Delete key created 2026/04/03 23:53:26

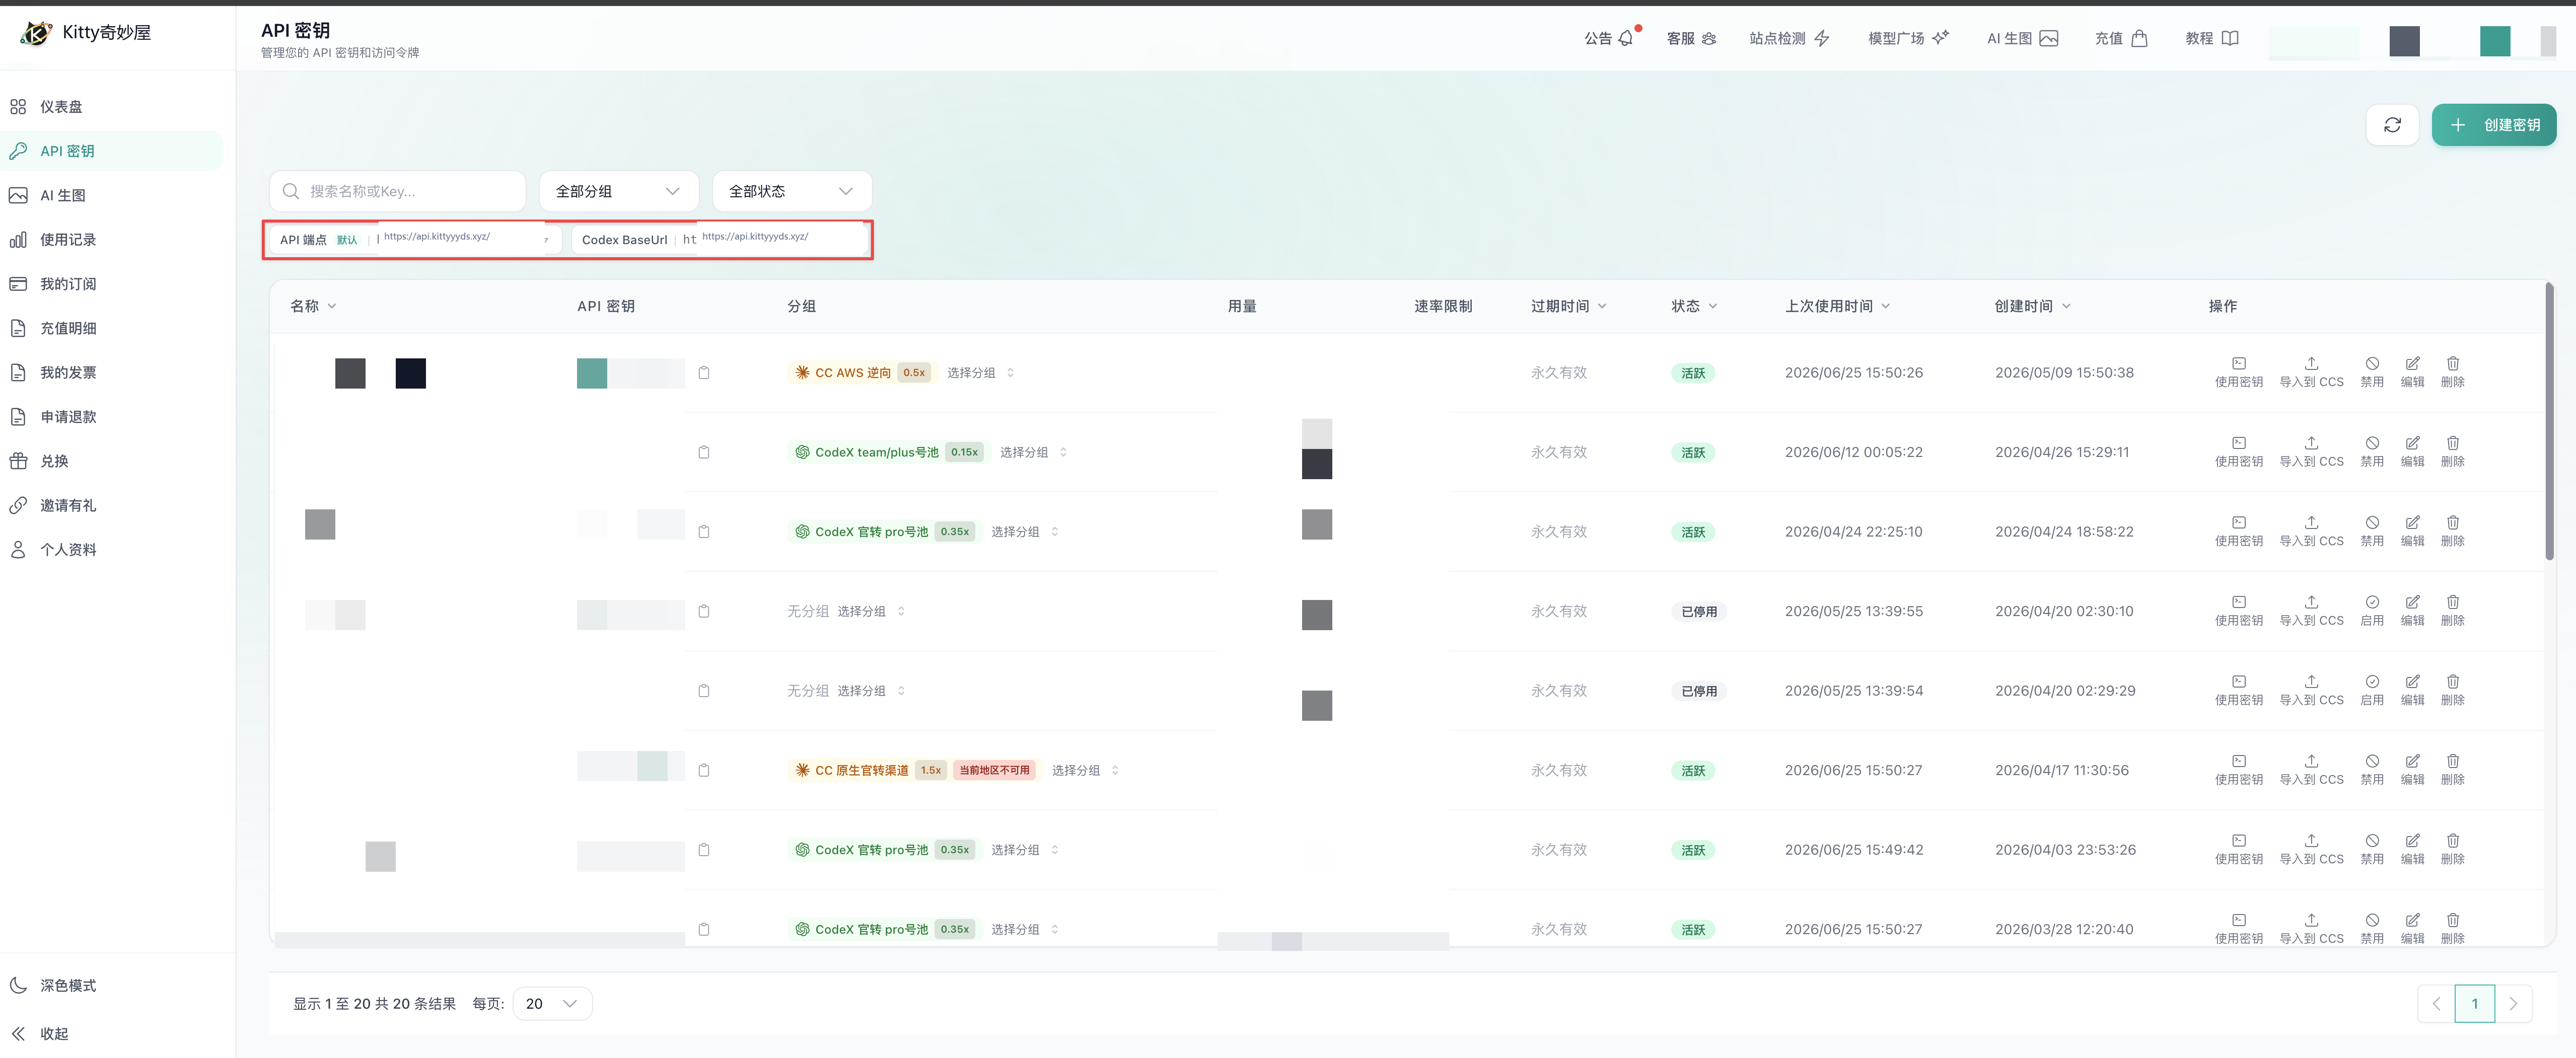2453,849
